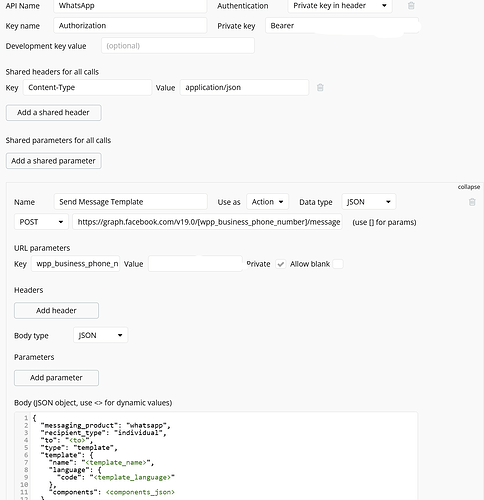Select the <template_language> placeholder in body
The height and width of the screenshot is (500, 484).
point(132,477)
